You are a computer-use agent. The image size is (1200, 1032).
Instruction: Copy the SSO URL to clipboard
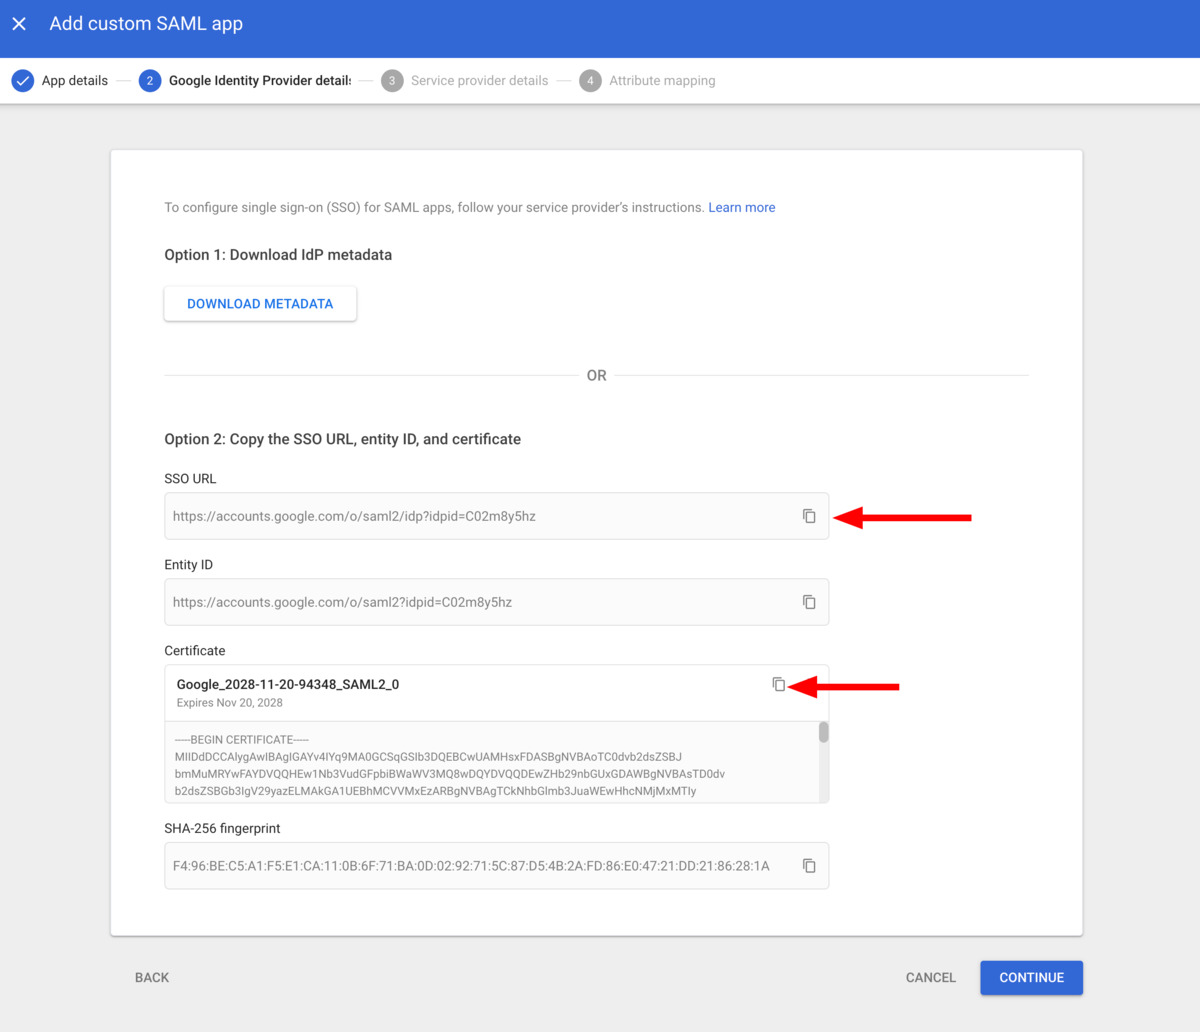tap(809, 516)
